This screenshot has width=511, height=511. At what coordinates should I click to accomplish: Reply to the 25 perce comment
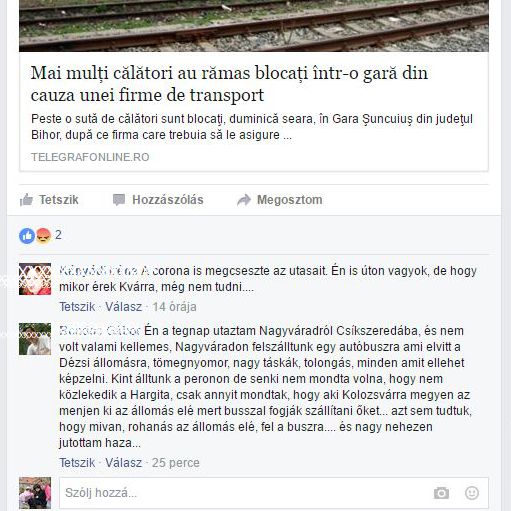click(x=123, y=463)
